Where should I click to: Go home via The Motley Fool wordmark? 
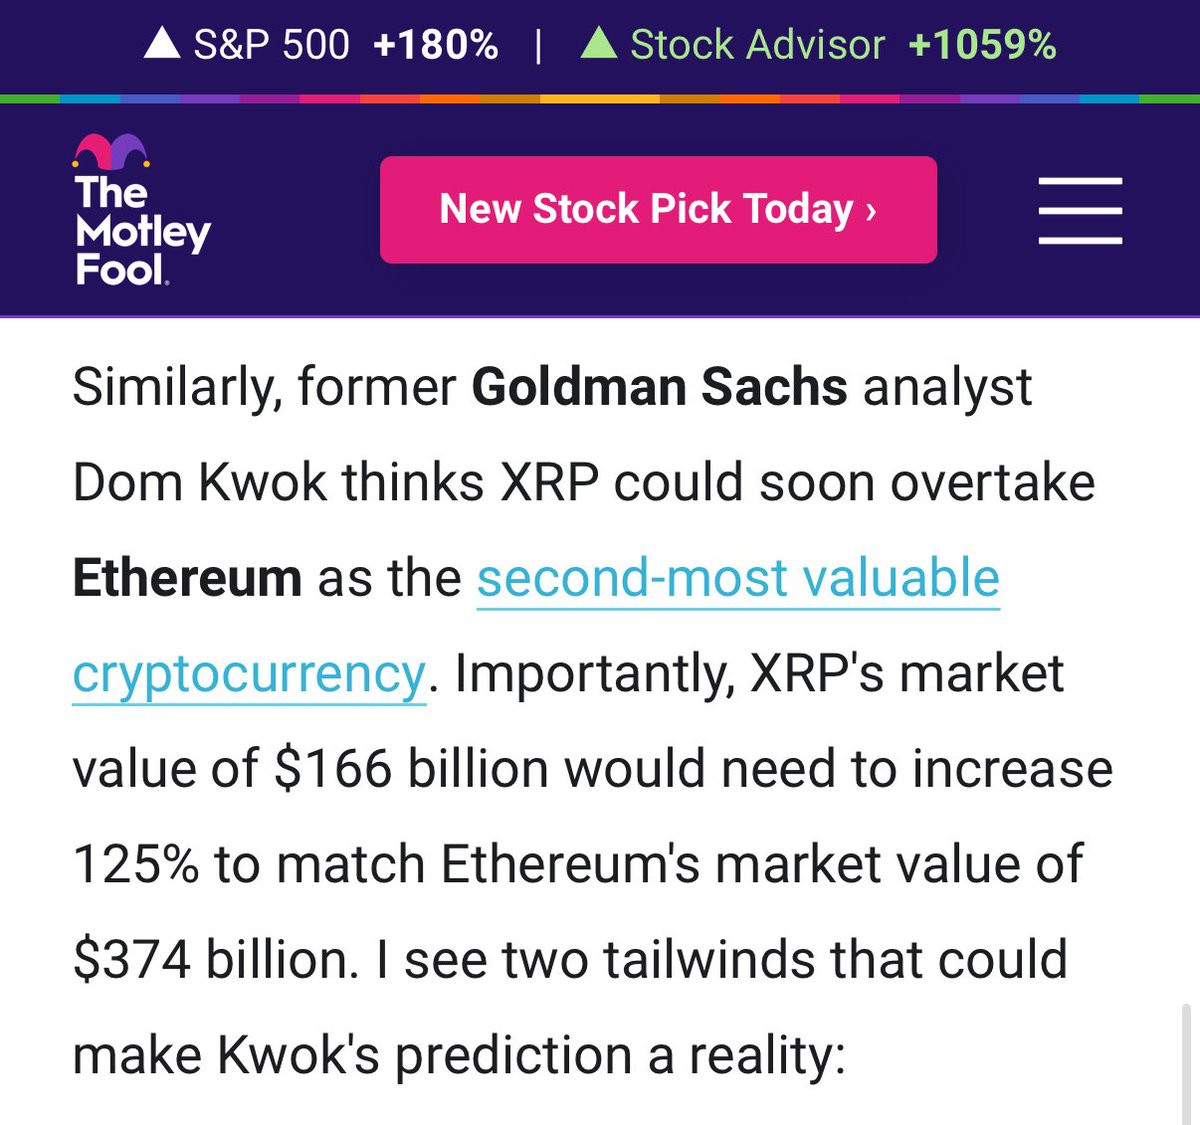(141, 231)
